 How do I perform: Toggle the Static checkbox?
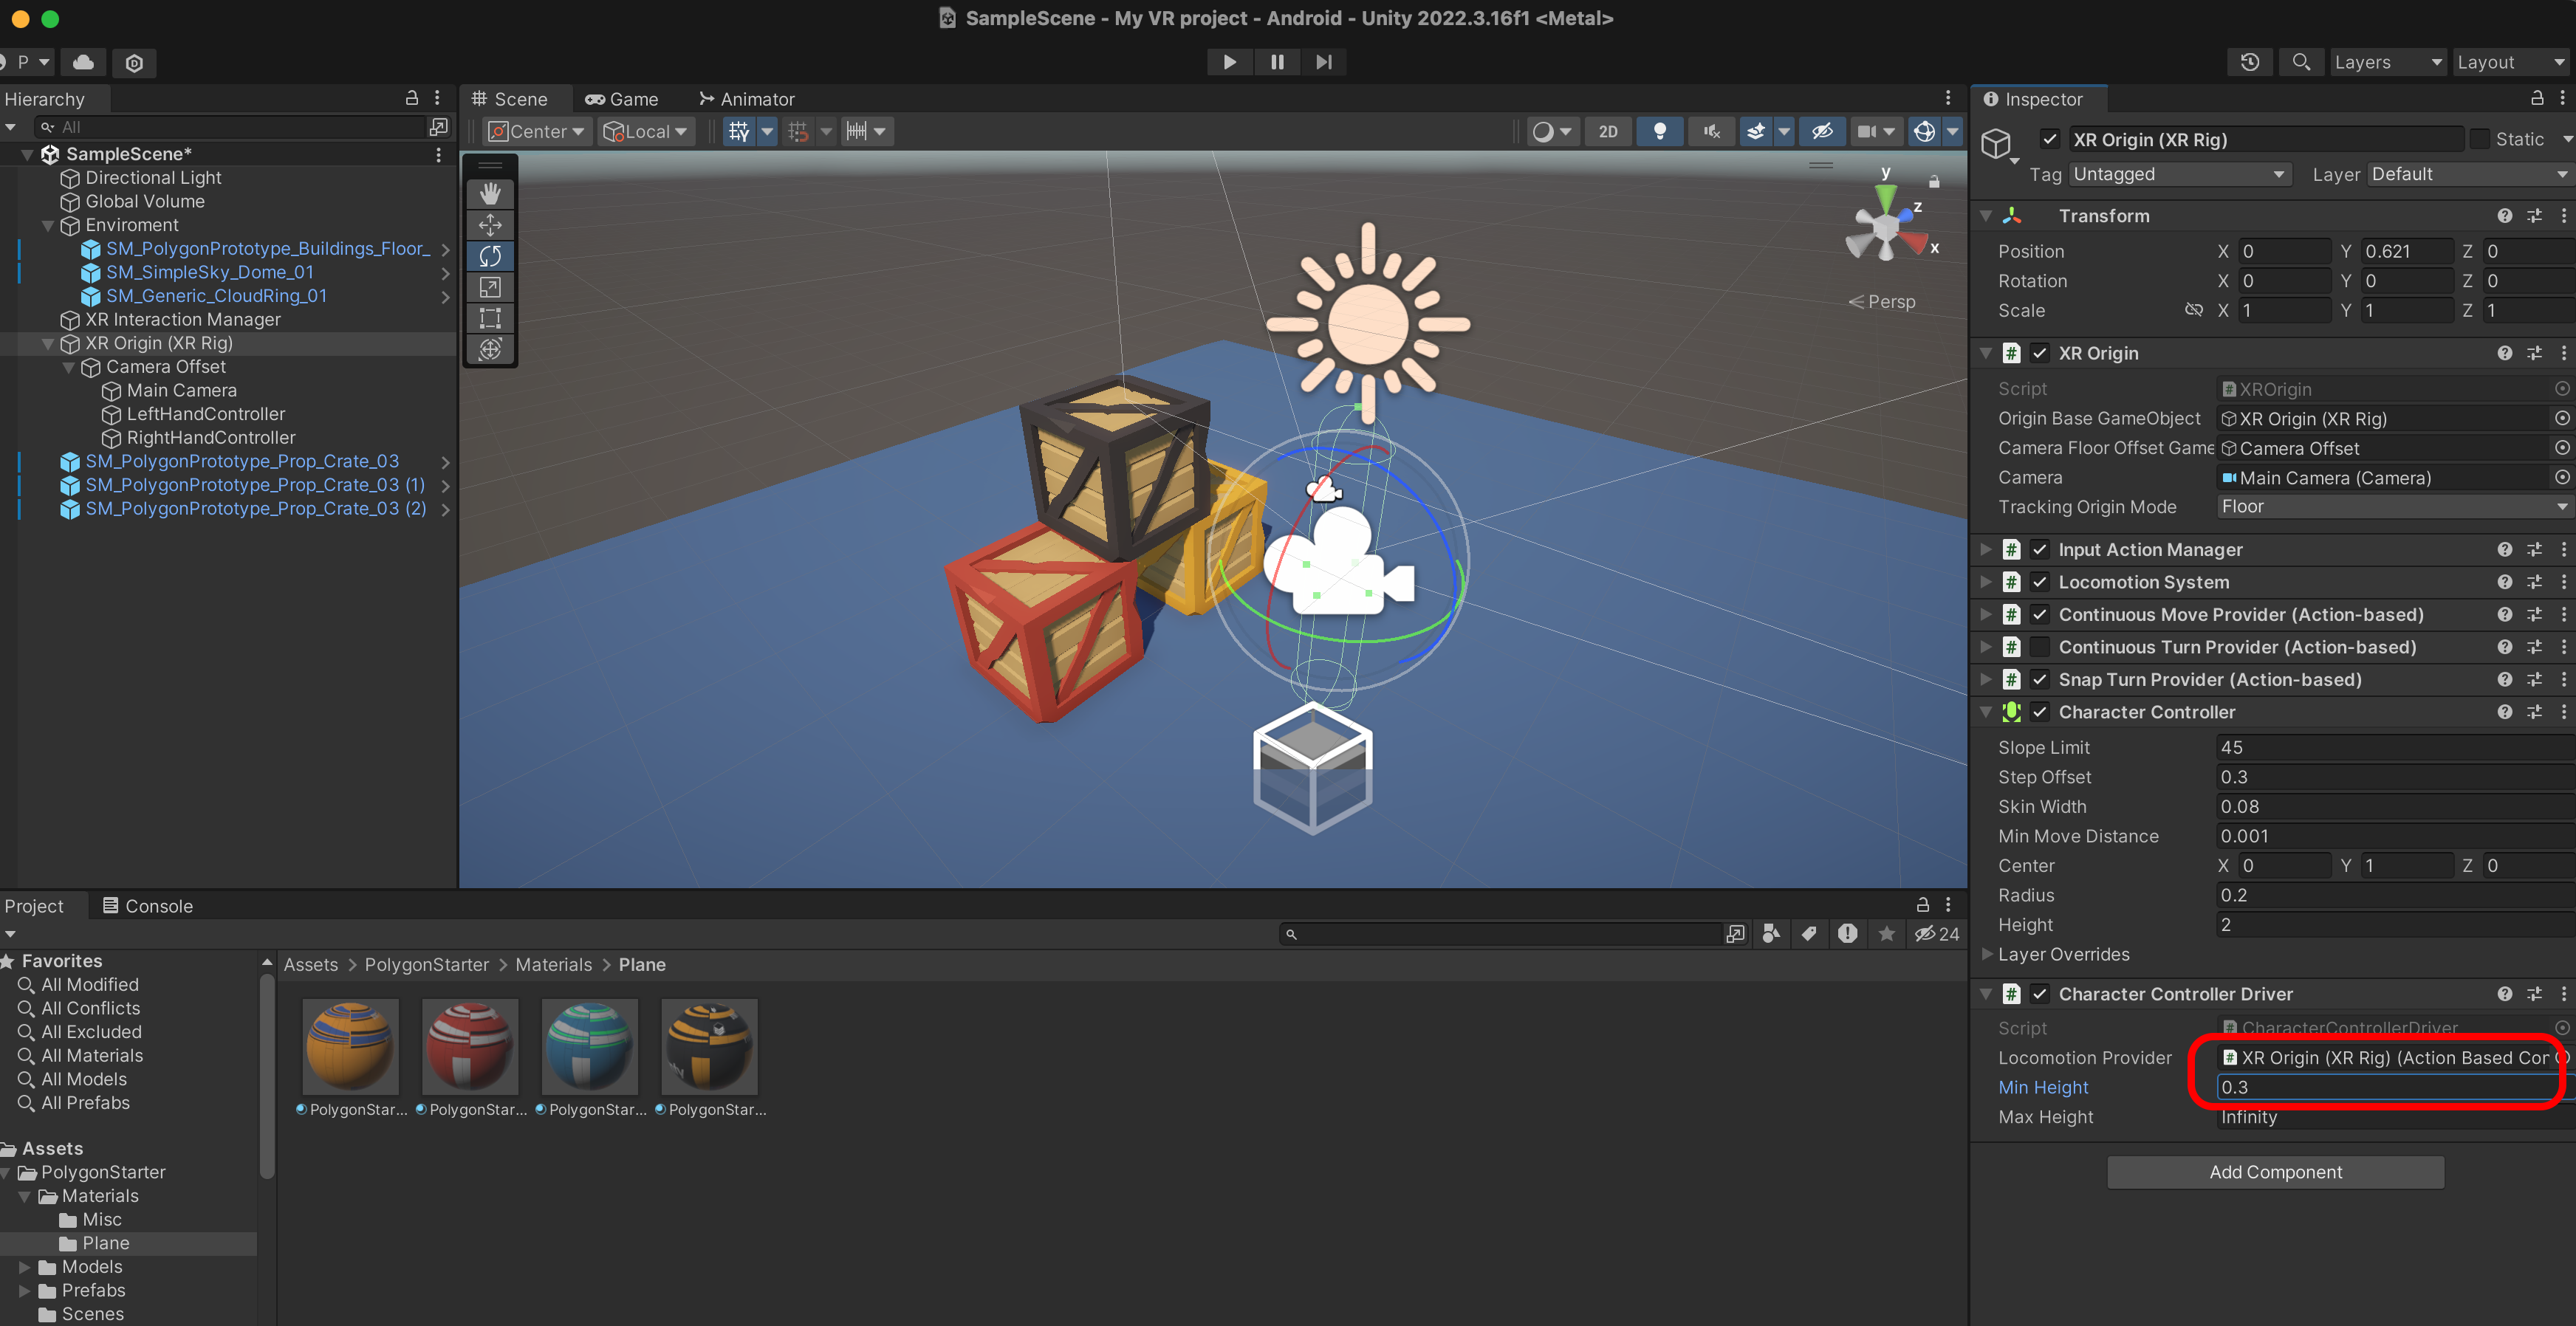point(2480,140)
